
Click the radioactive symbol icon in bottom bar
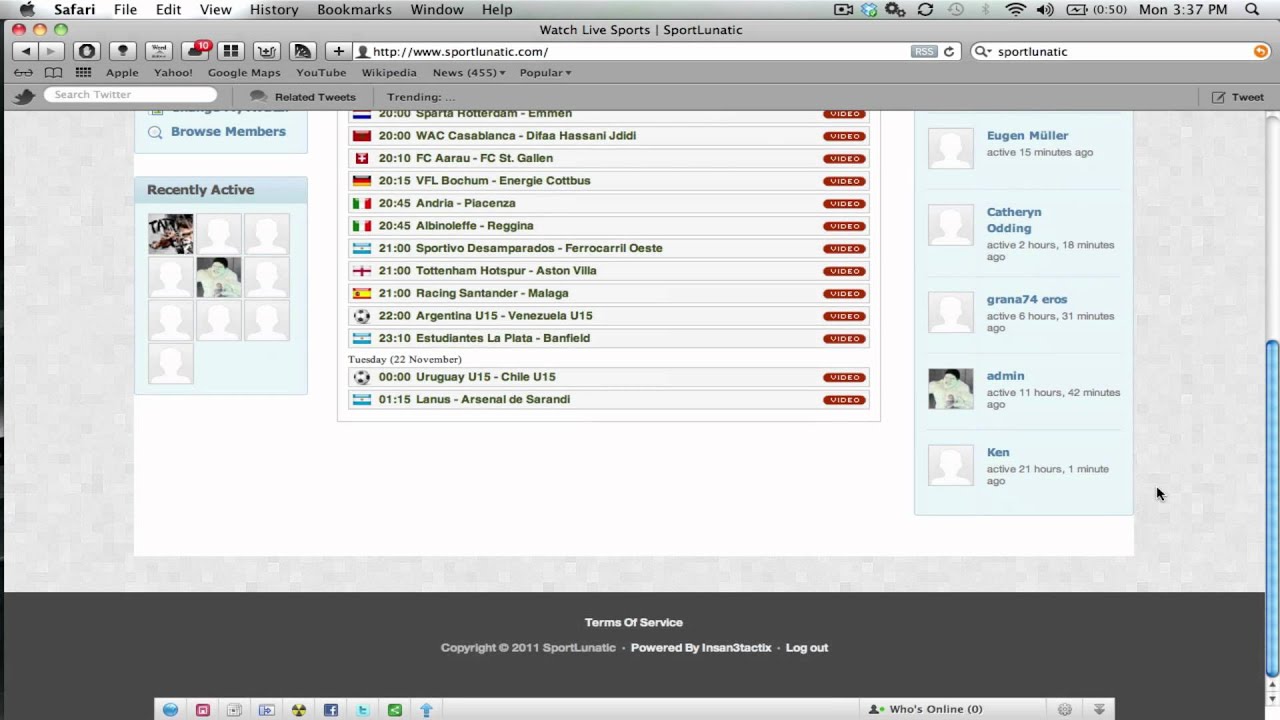[298, 709]
